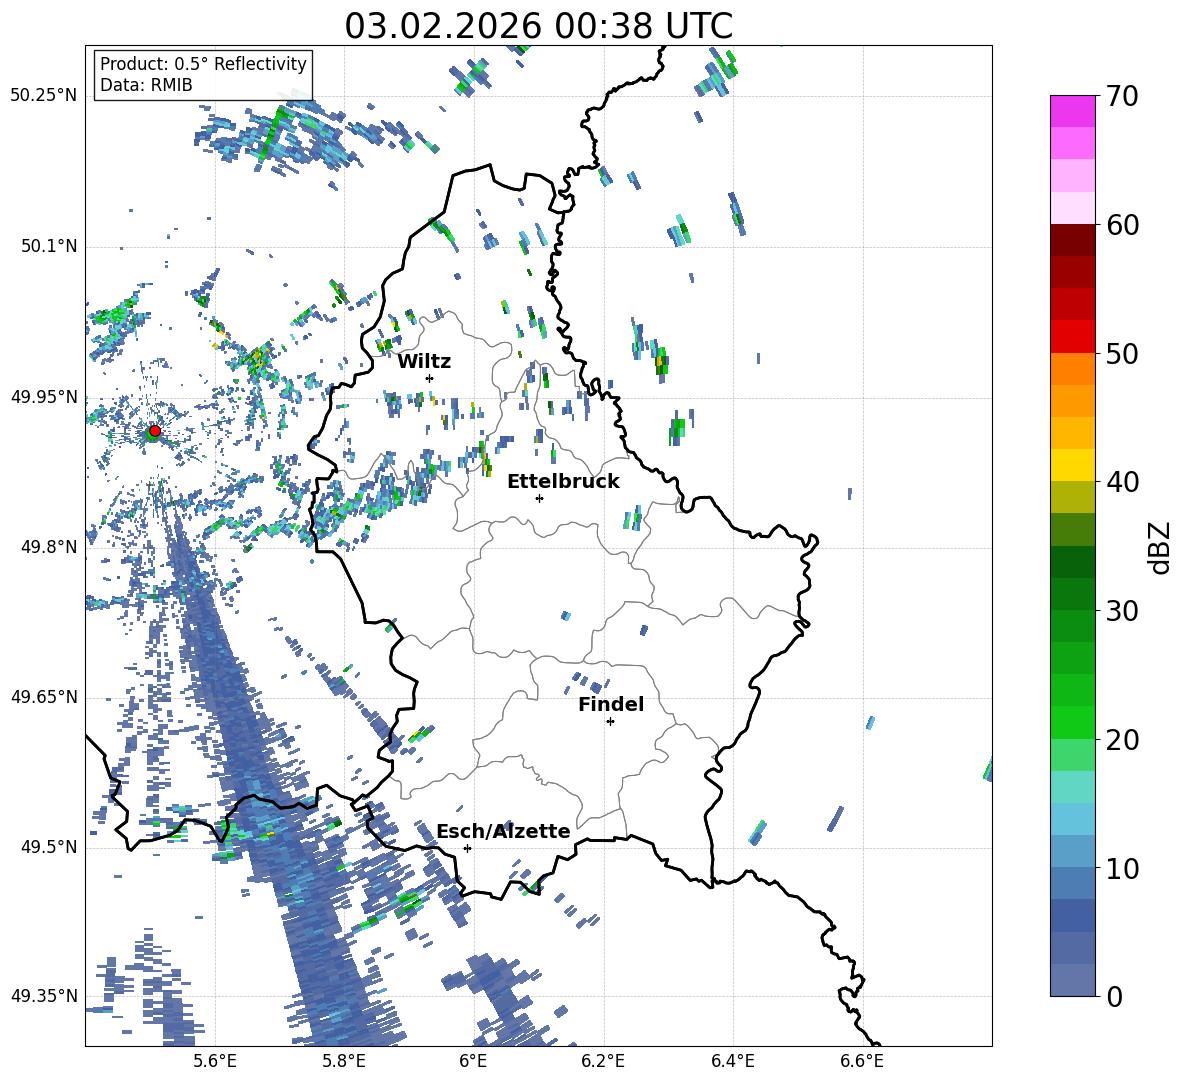Click the colorbar tick label 0
Screen dimensions: 1184x1081
pyautogui.click(x=1113, y=996)
